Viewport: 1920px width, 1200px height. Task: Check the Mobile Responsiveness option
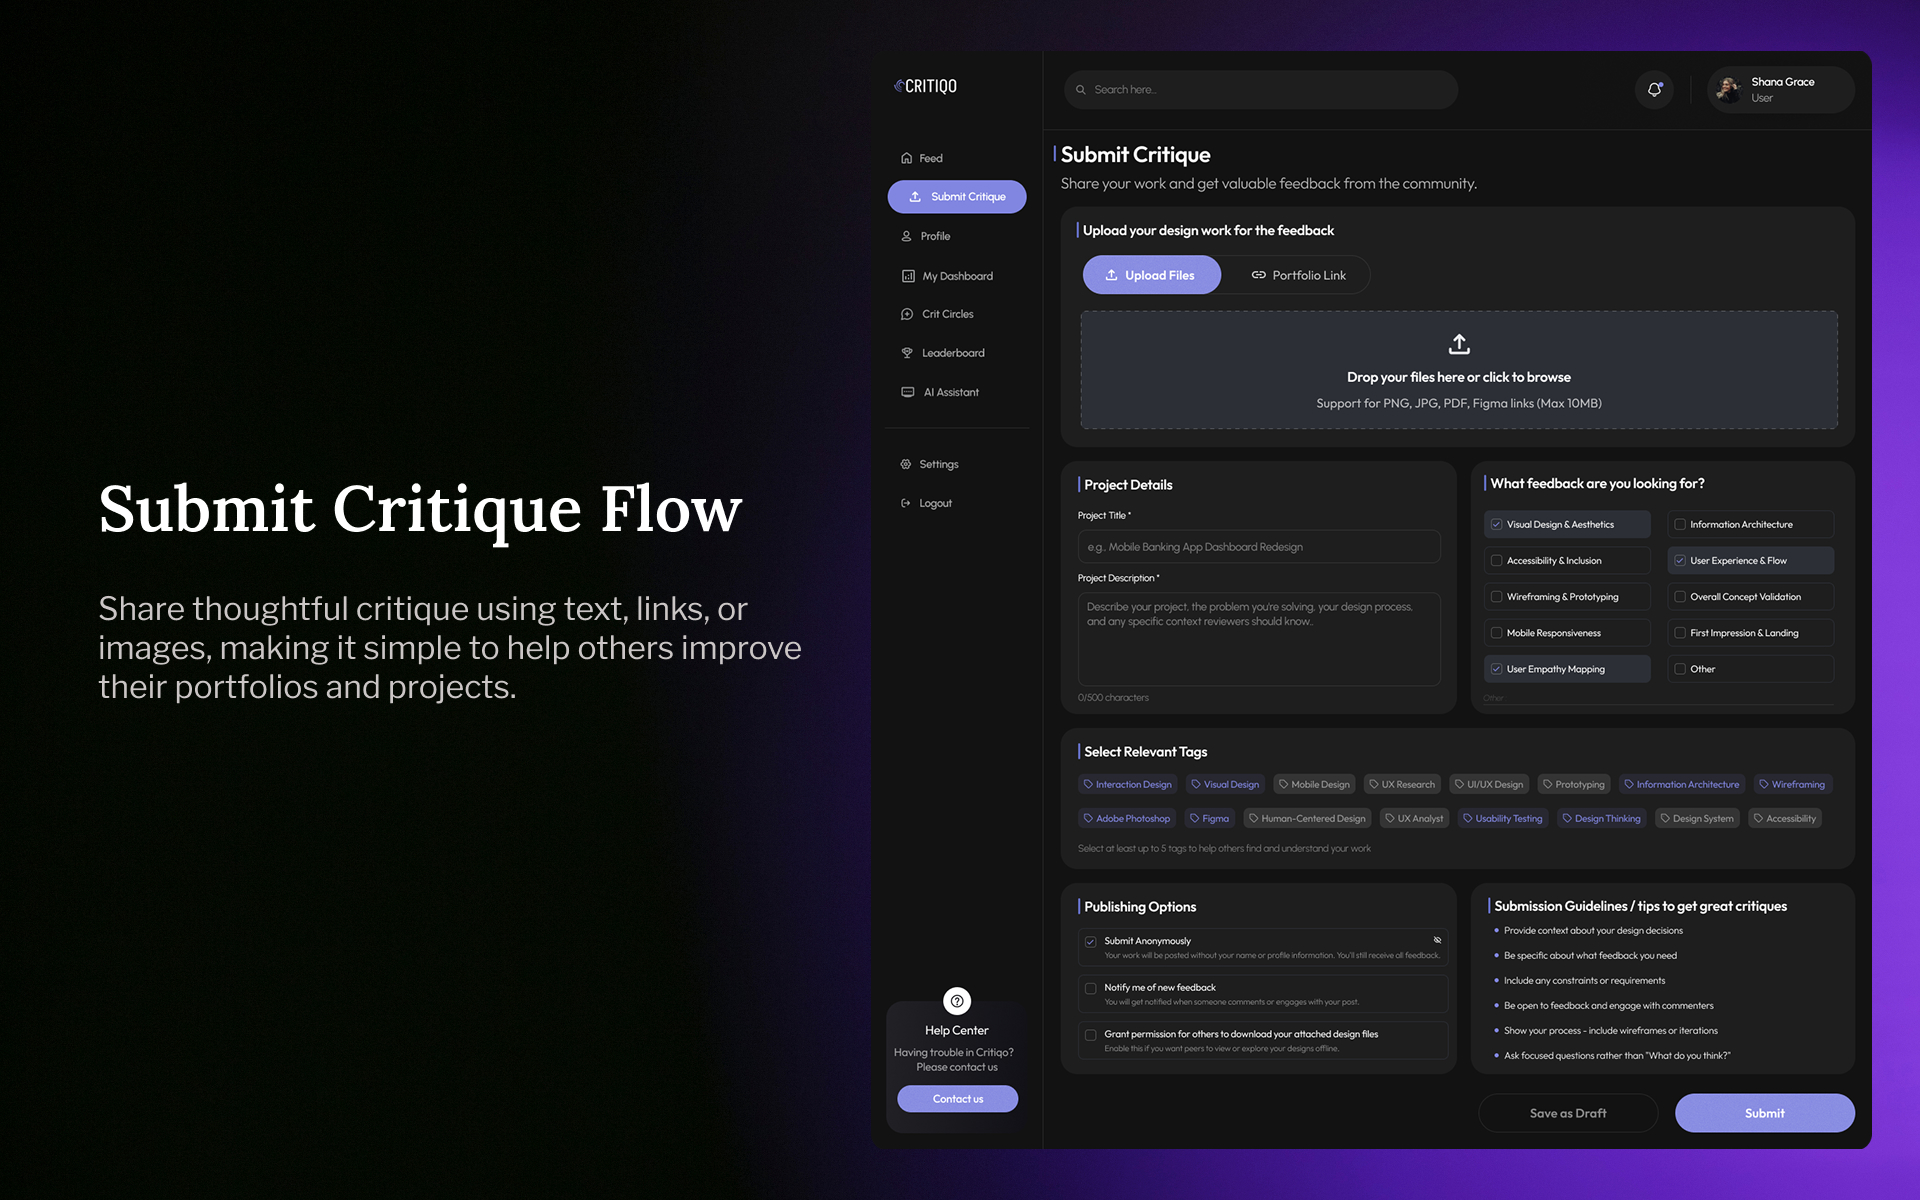coord(1497,633)
